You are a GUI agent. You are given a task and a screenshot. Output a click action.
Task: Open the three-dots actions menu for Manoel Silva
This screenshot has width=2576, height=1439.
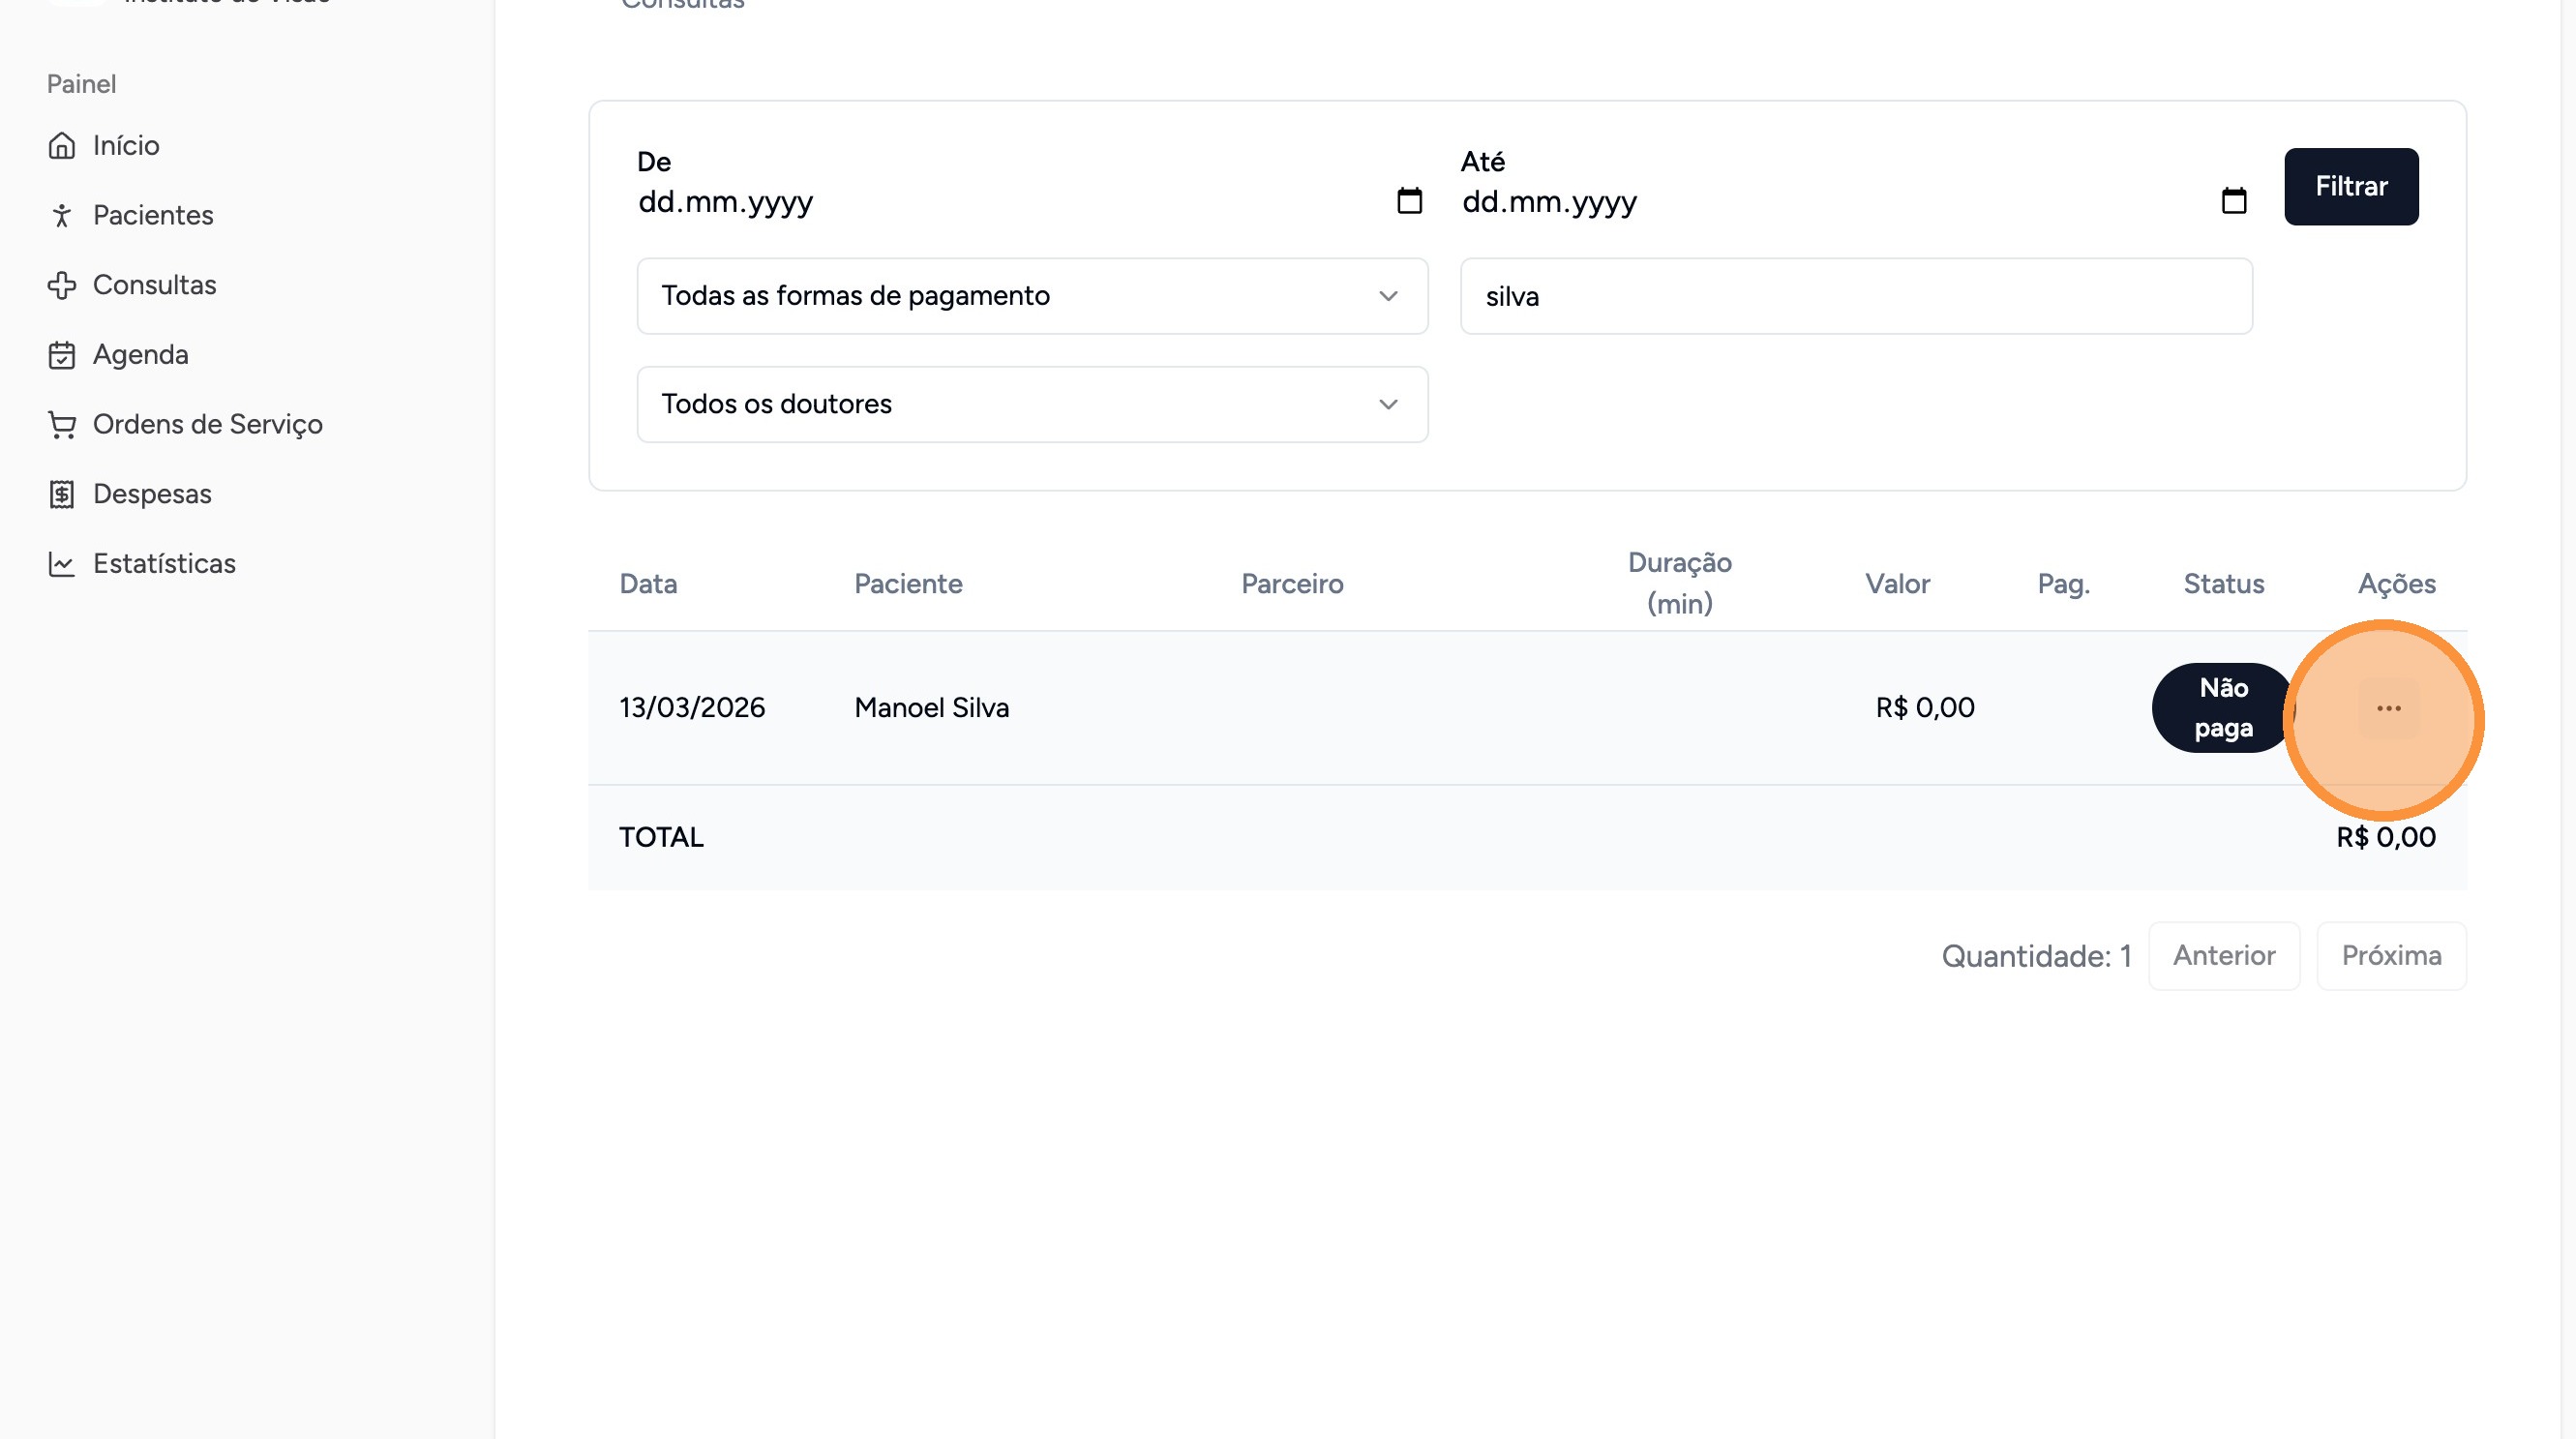[2388, 708]
